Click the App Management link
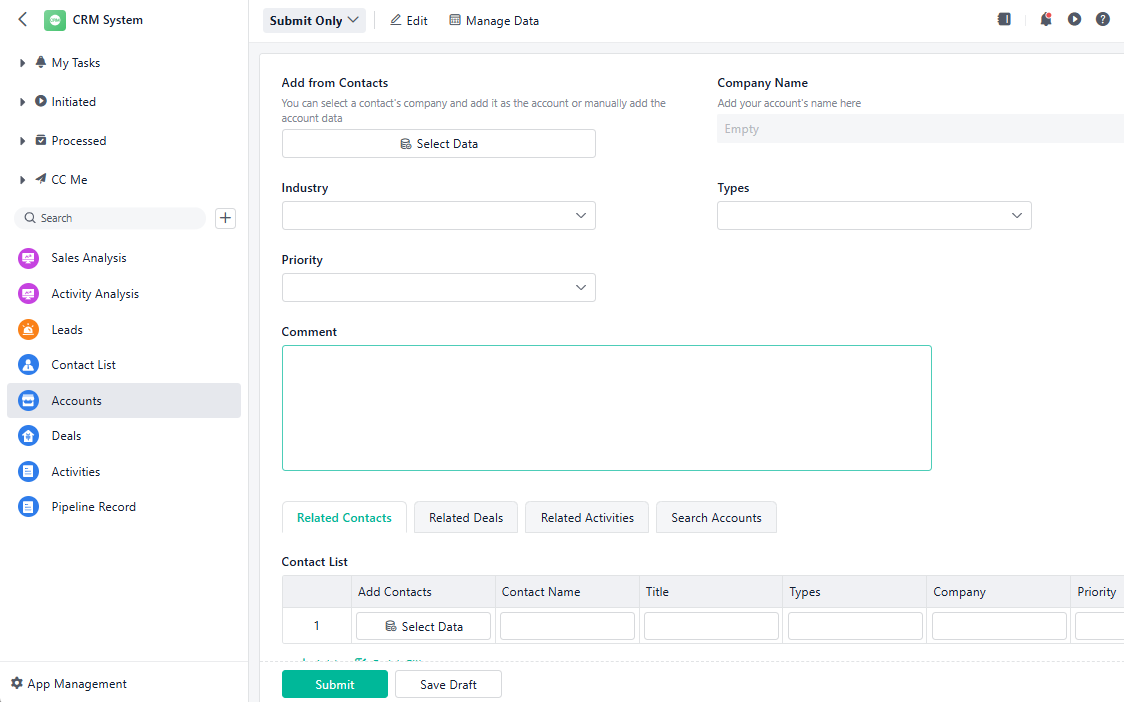Image resolution: width=1124 pixels, height=702 pixels. pos(77,683)
